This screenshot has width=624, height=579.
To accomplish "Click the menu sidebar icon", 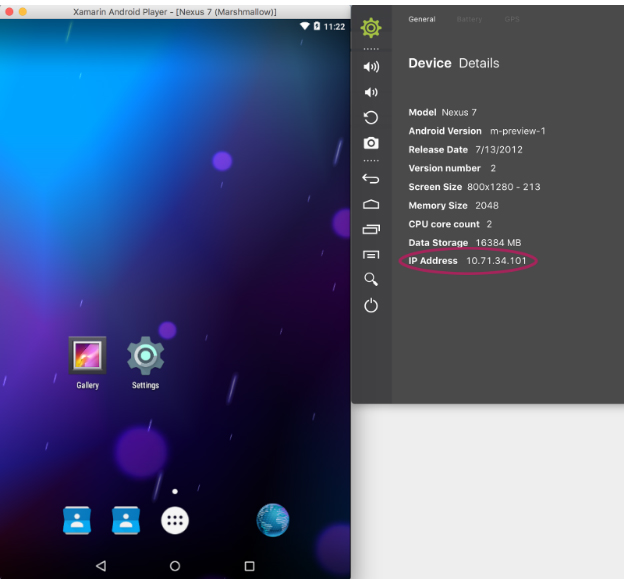I will coord(371,255).
